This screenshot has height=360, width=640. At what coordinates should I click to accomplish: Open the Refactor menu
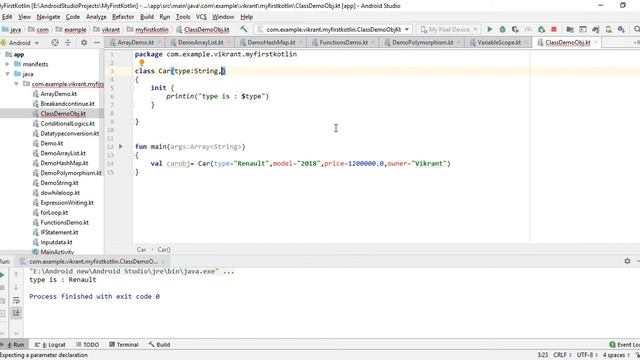[123, 17]
